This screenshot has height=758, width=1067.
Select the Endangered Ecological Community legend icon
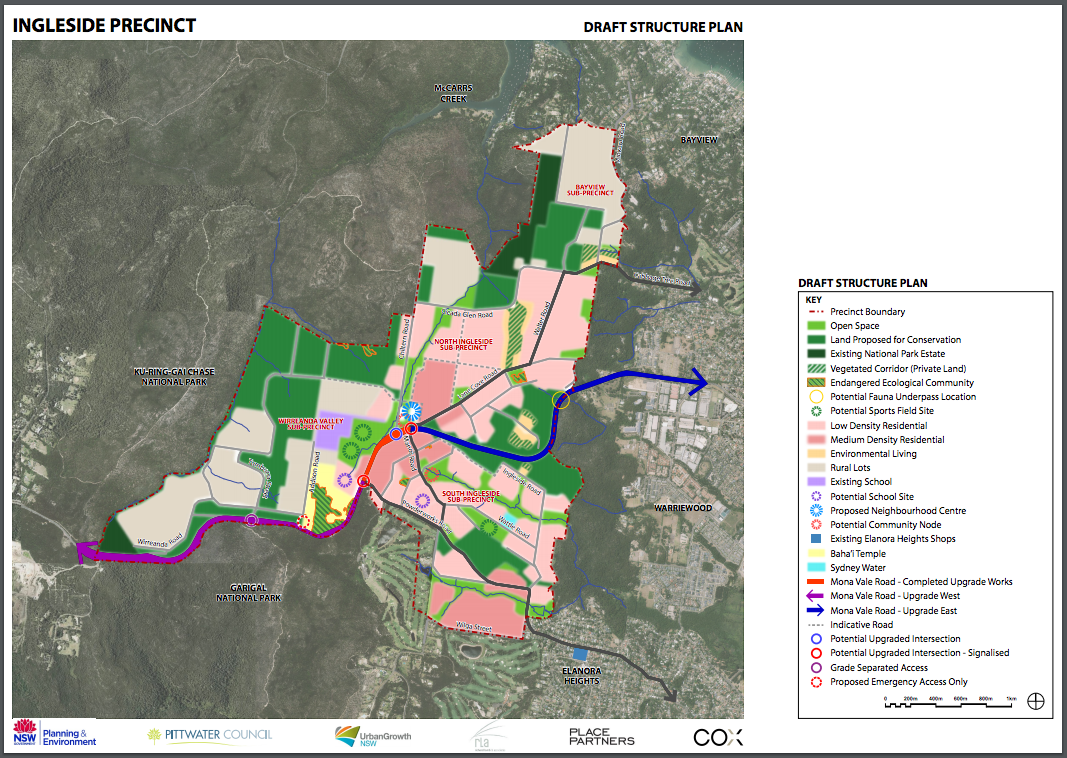(x=816, y=382)
